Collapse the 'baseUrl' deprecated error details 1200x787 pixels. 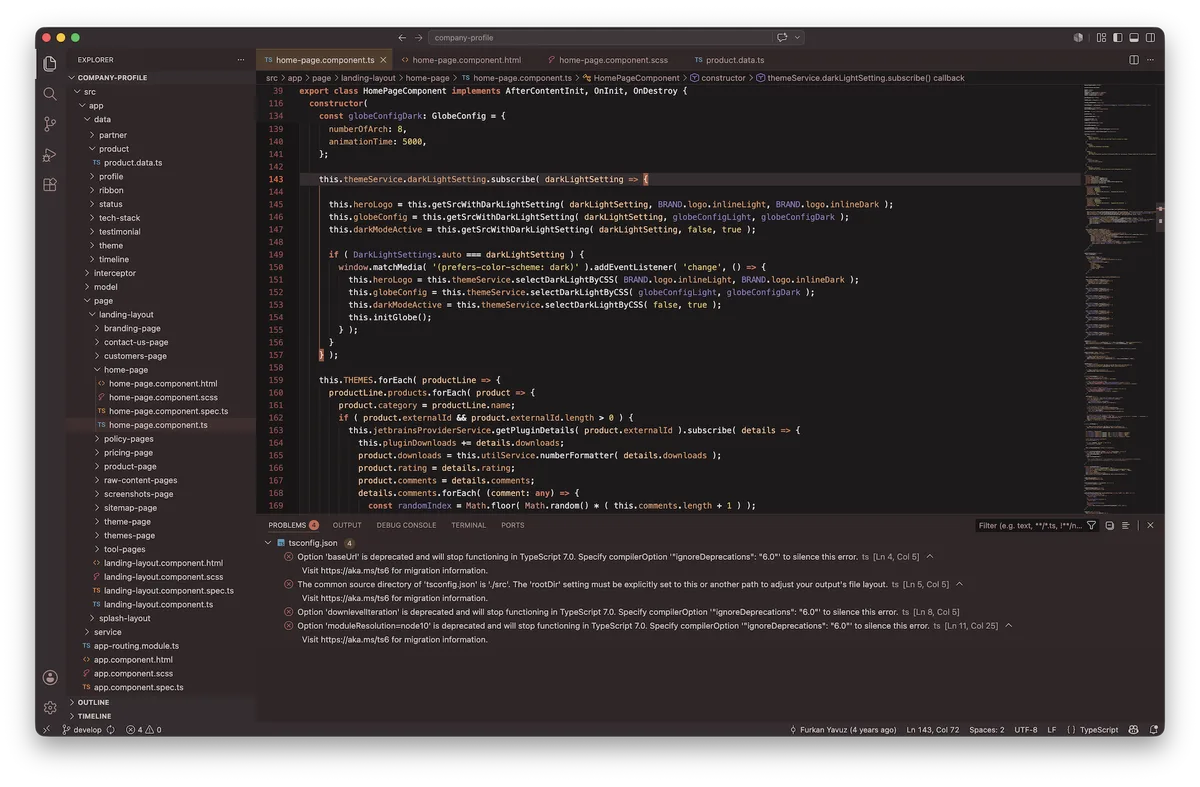point(930,557)
